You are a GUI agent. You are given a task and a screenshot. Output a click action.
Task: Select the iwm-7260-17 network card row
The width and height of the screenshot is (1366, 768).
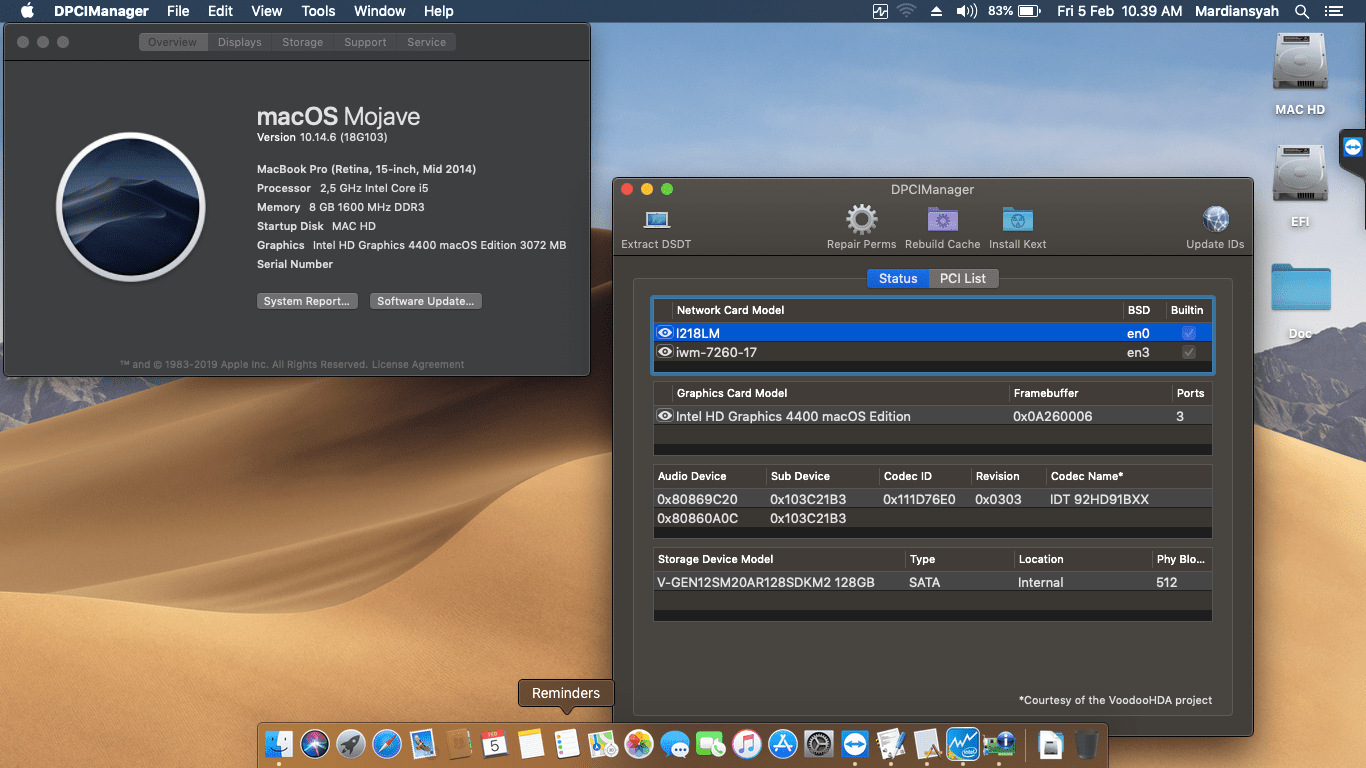coord(932,352)
